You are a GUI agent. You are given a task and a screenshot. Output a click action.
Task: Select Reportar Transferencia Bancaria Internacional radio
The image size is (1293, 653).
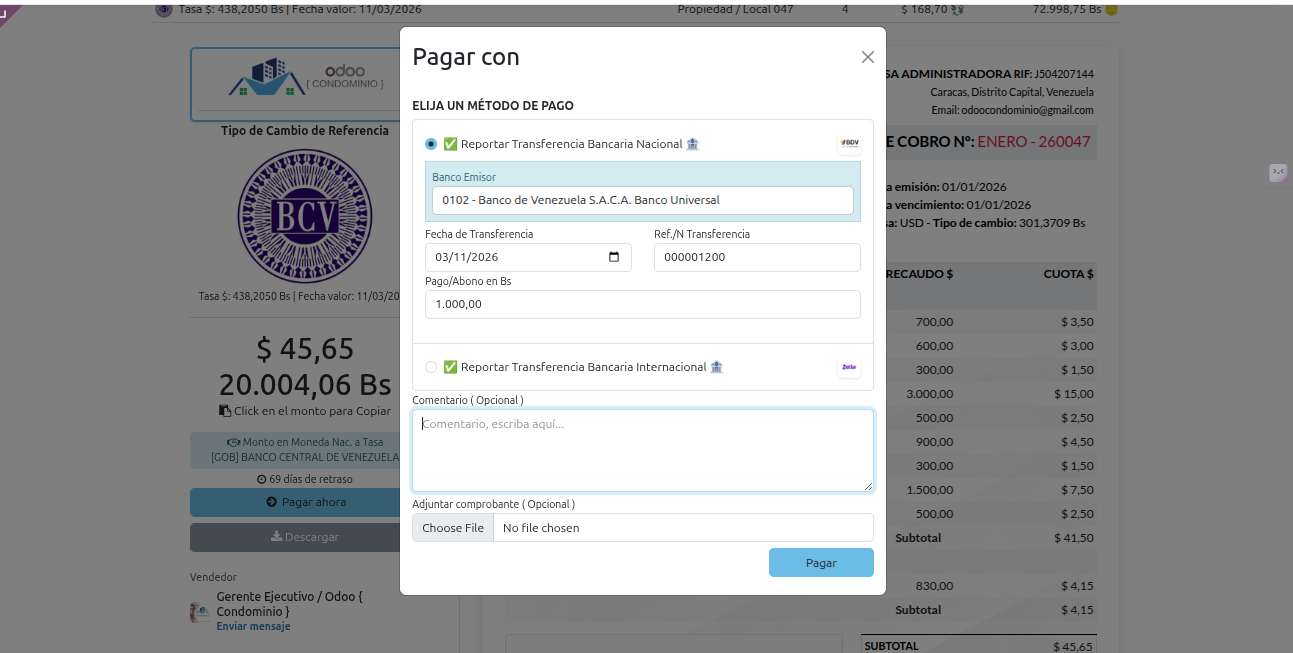(431, 367)
